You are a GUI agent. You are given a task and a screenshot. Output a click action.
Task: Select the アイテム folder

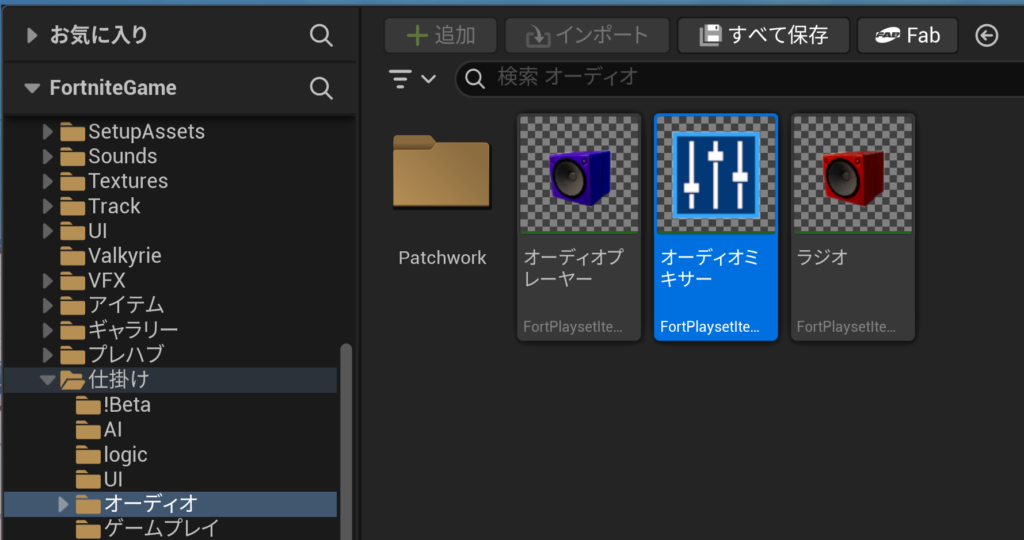(x=112, y=306)
